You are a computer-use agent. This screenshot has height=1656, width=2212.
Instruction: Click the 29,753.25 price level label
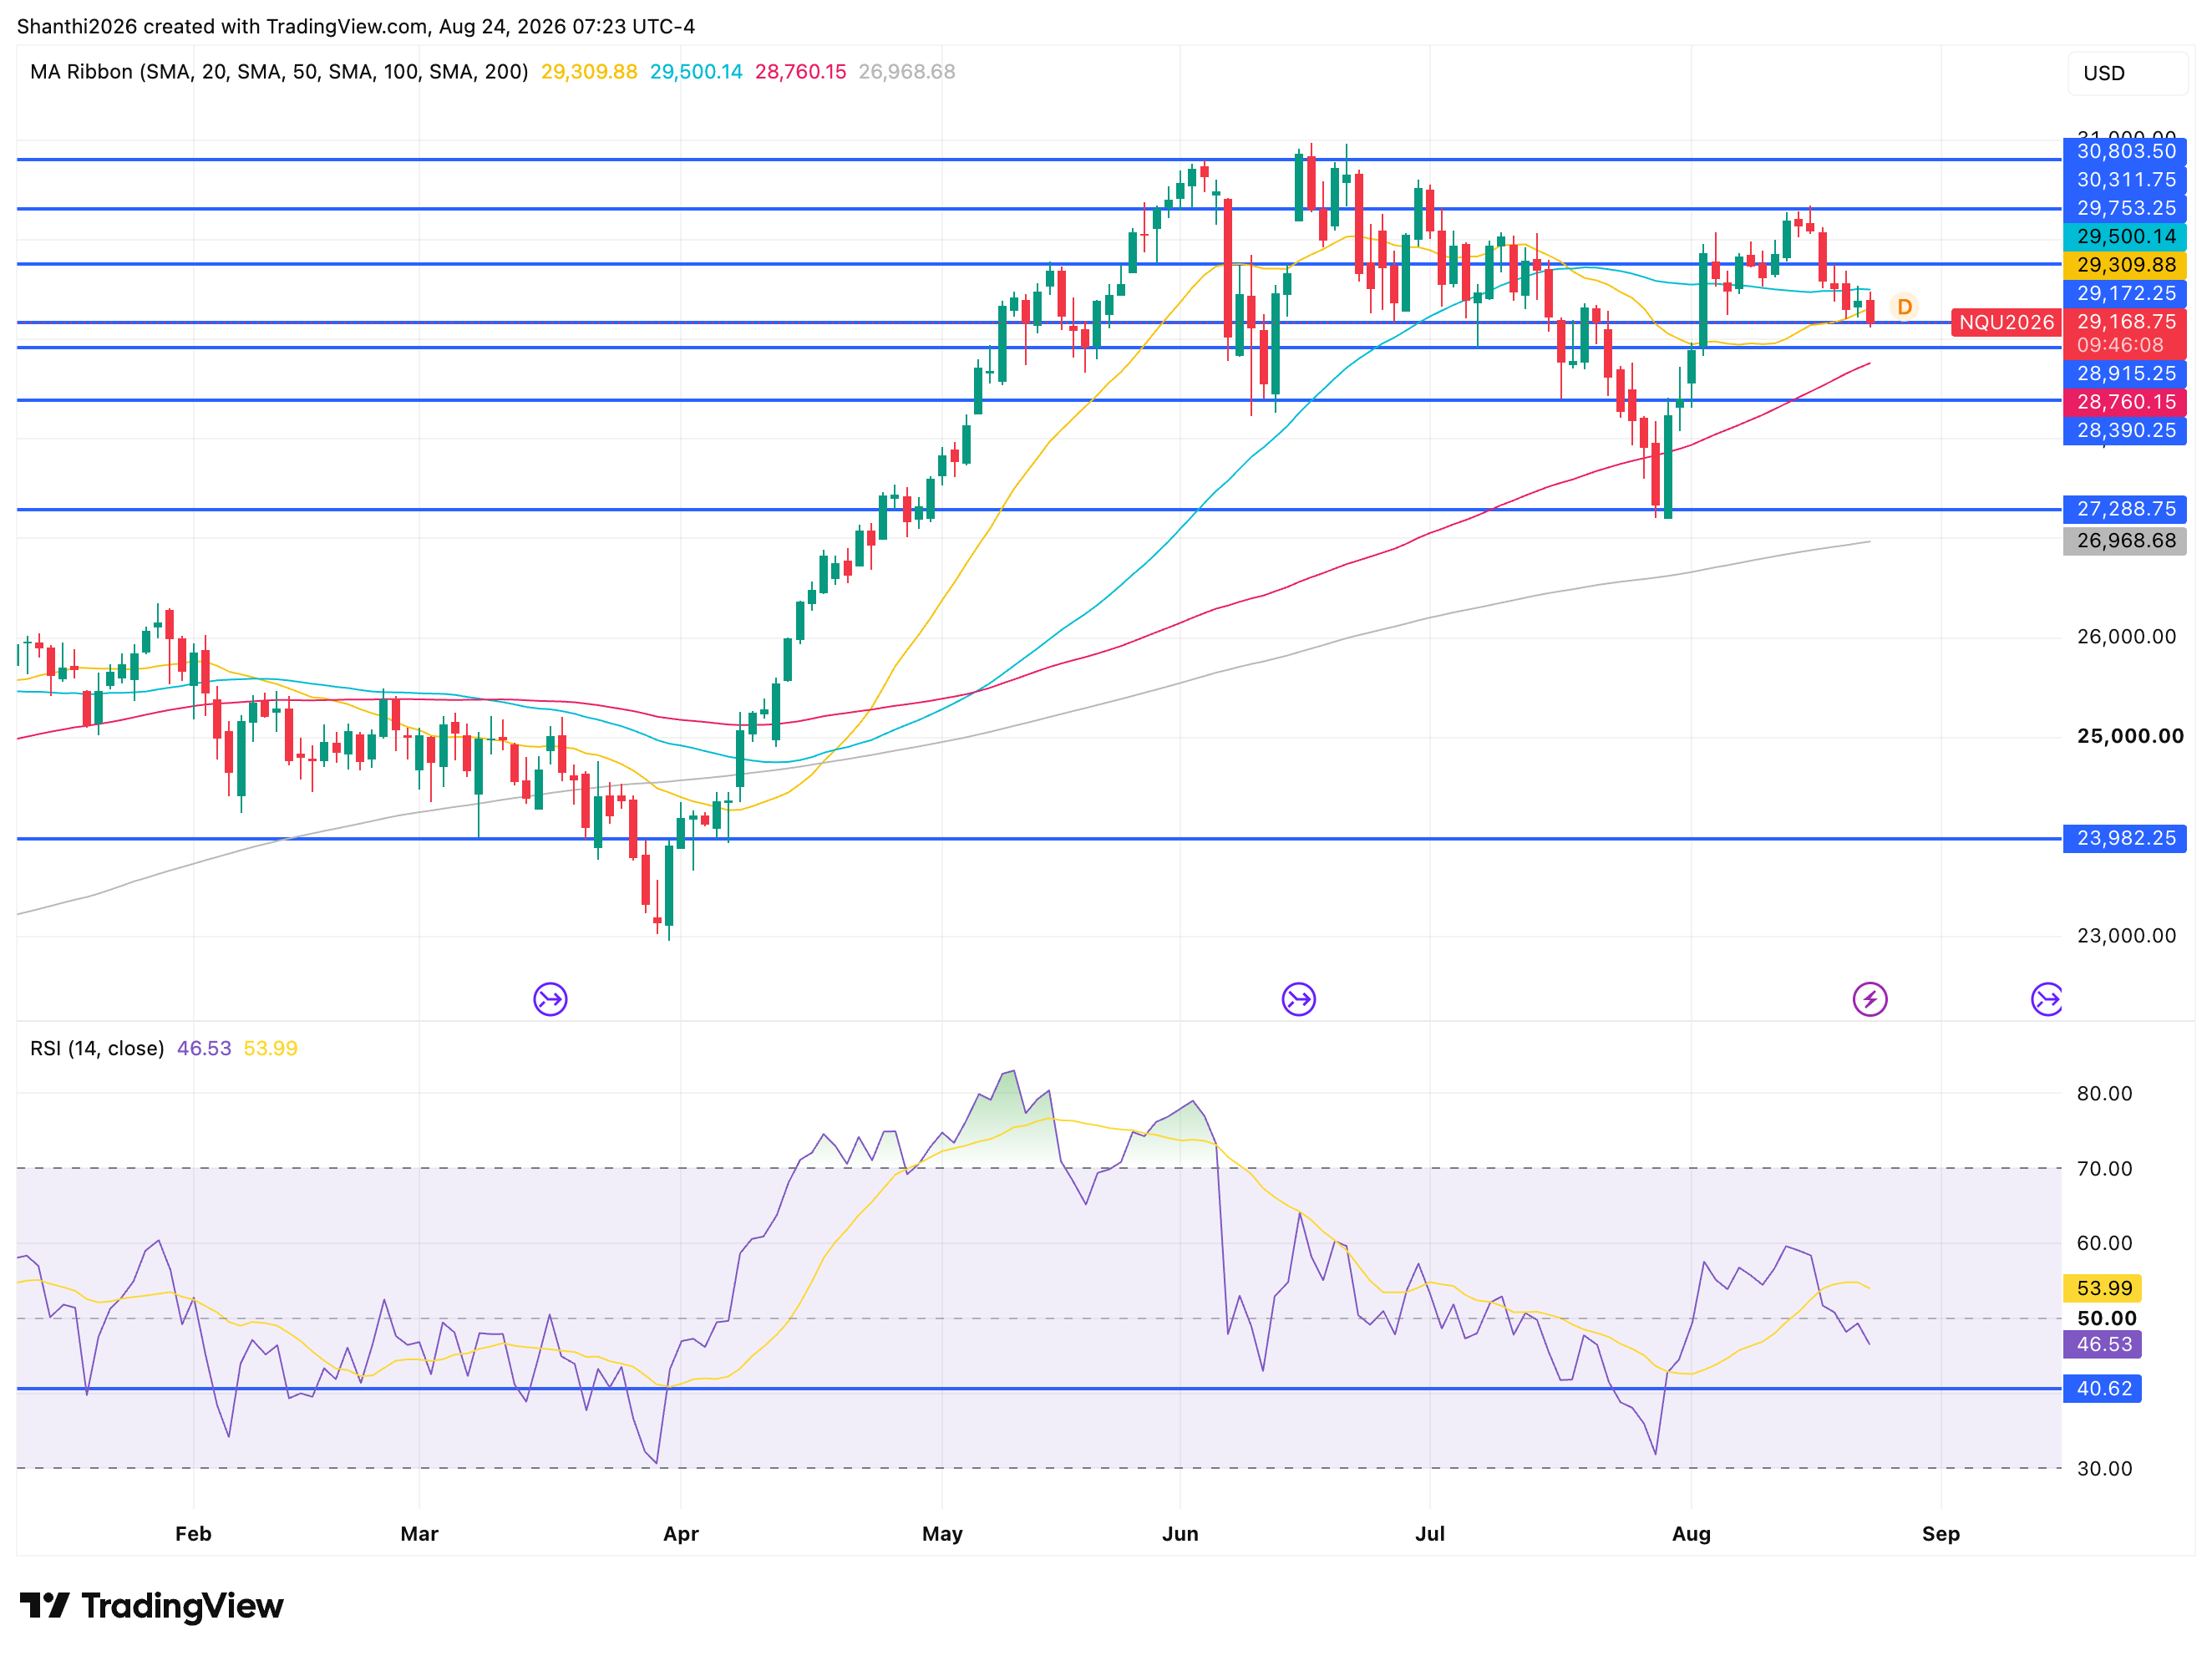click(x=2125, y=208)
